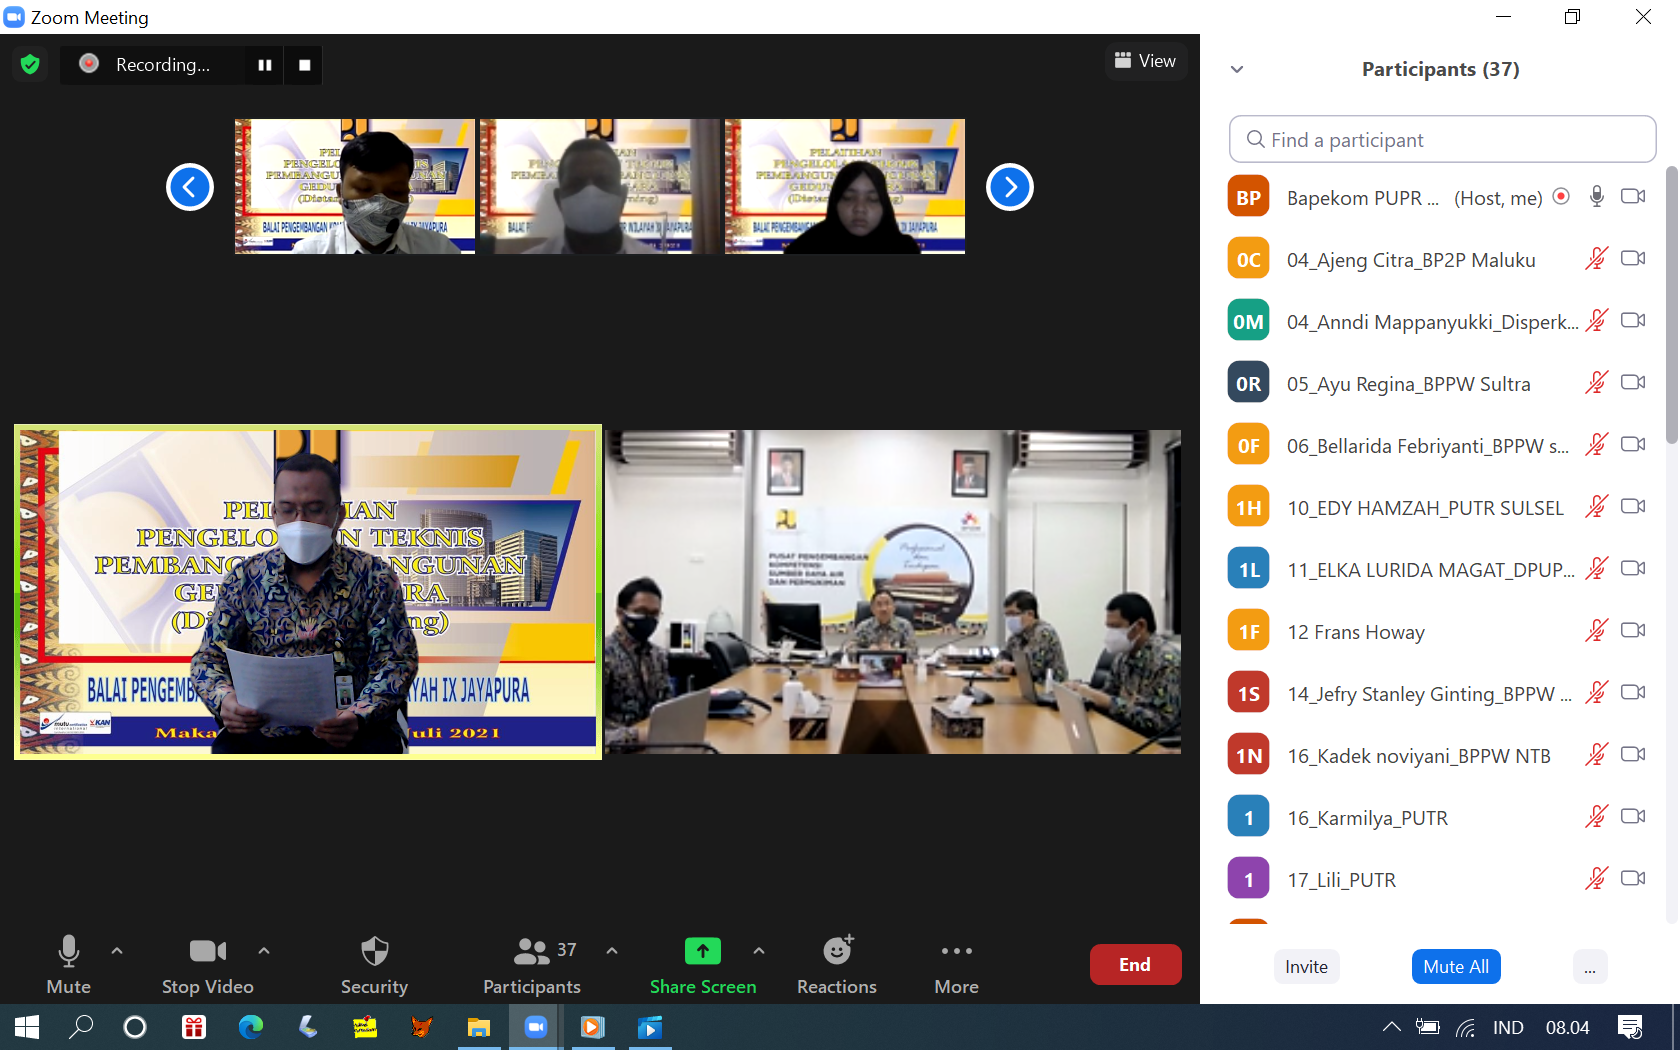Click camera icon for 14_Jefry Stanley Ginting

pos(1633,693)
